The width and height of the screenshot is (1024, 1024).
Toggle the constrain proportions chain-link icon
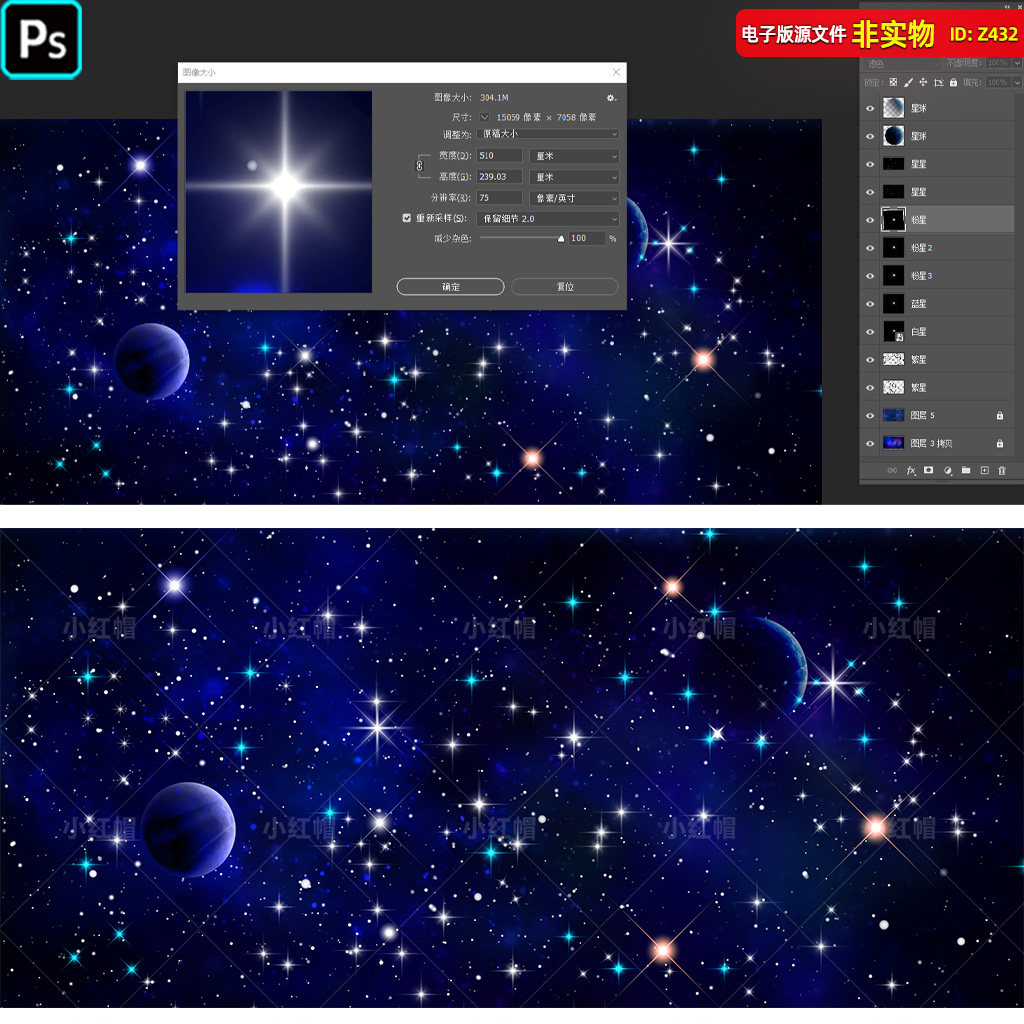pyautogui.click(x=419, y=166)
